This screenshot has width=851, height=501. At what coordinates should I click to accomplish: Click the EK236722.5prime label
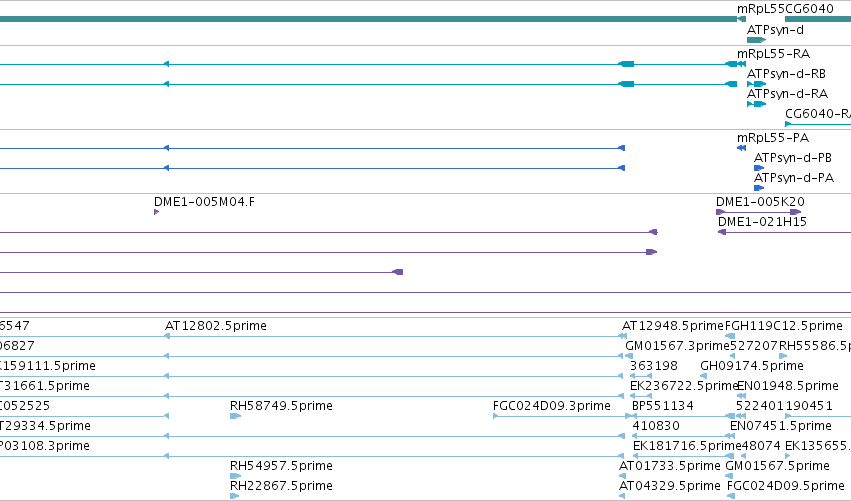684,386
